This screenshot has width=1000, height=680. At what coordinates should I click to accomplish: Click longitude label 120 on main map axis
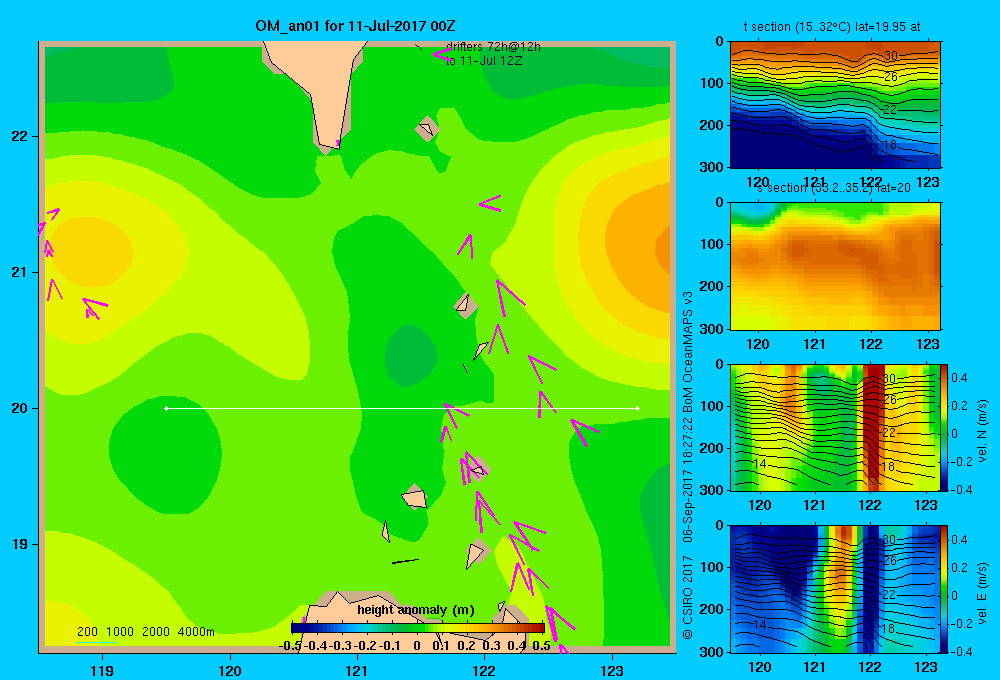click(230, 670)
